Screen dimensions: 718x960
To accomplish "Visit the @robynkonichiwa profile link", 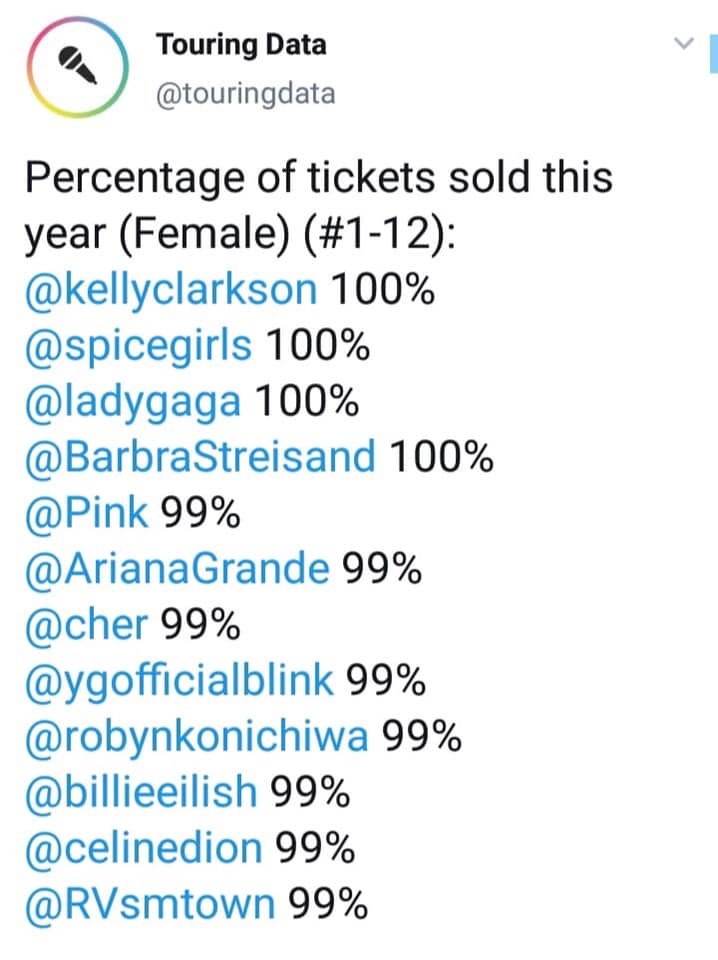I will click(x=196, y=738).
